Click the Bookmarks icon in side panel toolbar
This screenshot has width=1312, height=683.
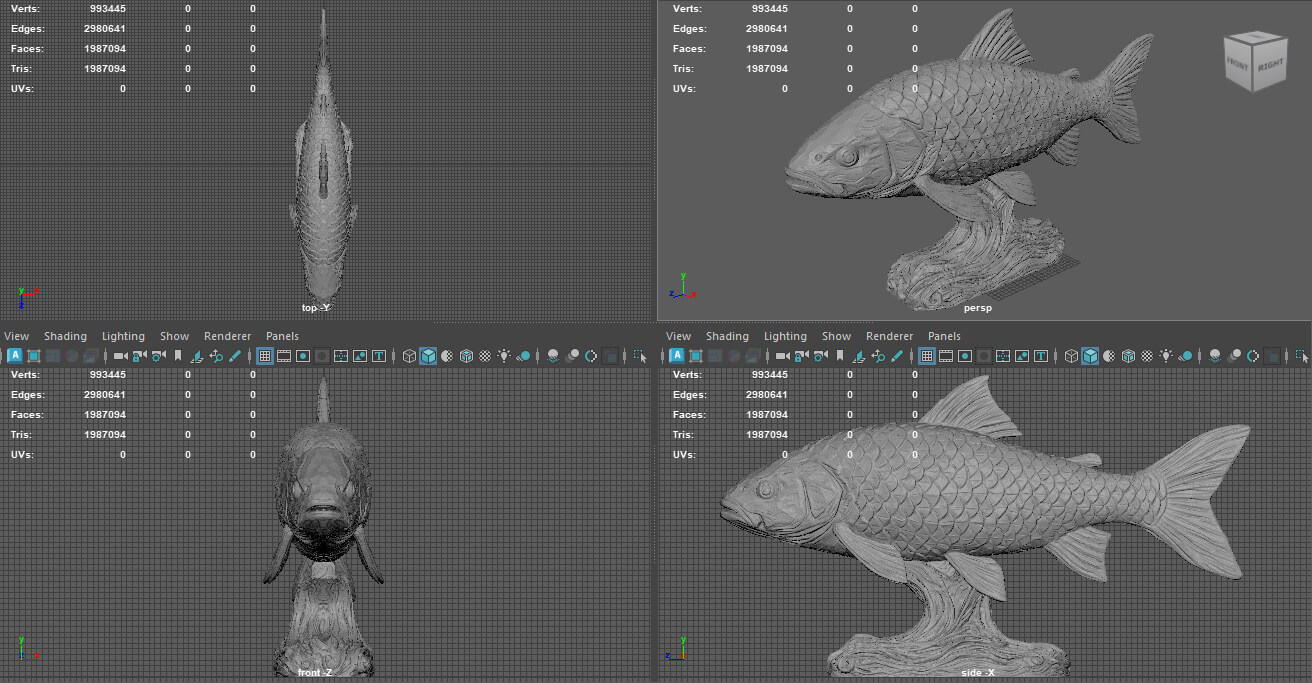coord(840,355)
